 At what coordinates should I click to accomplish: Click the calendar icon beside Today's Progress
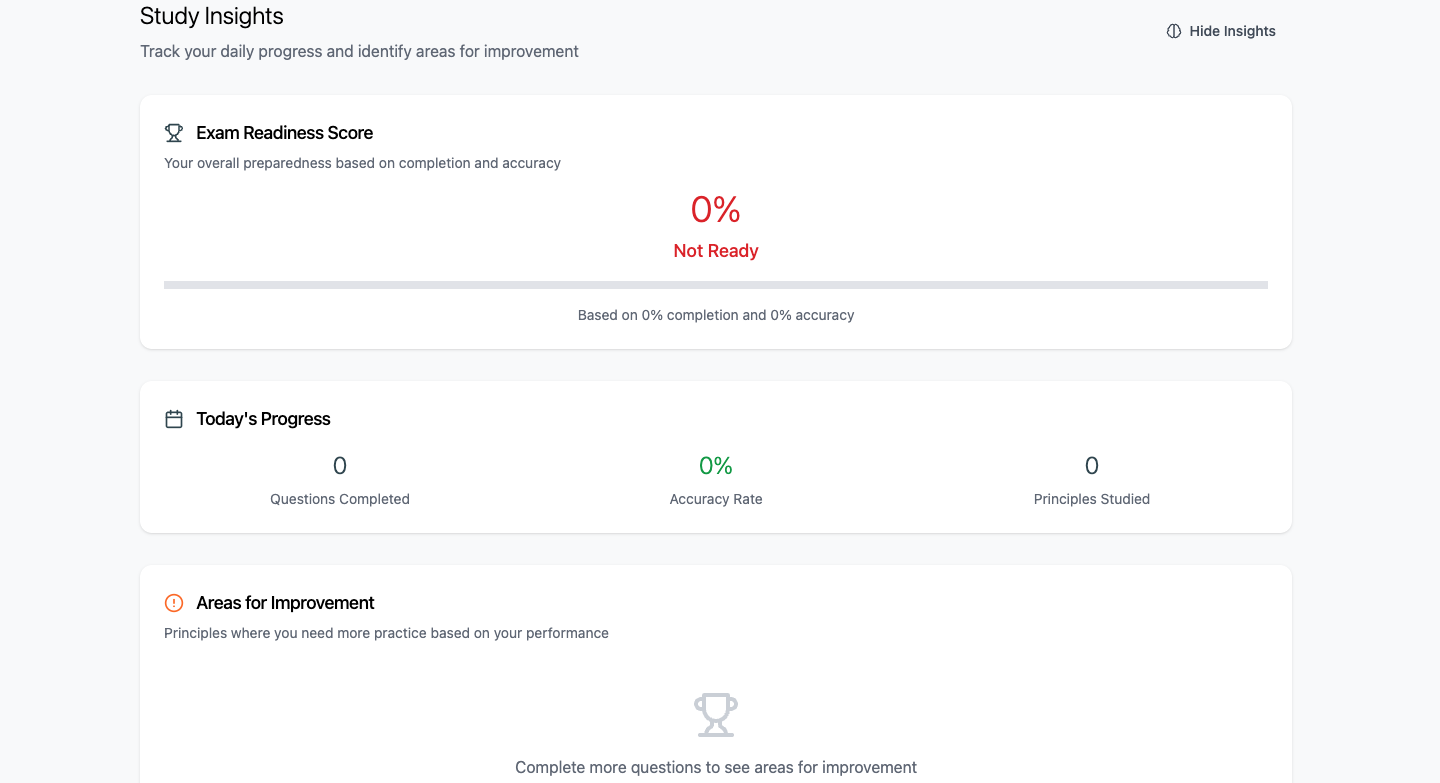[x=174, y=419]
